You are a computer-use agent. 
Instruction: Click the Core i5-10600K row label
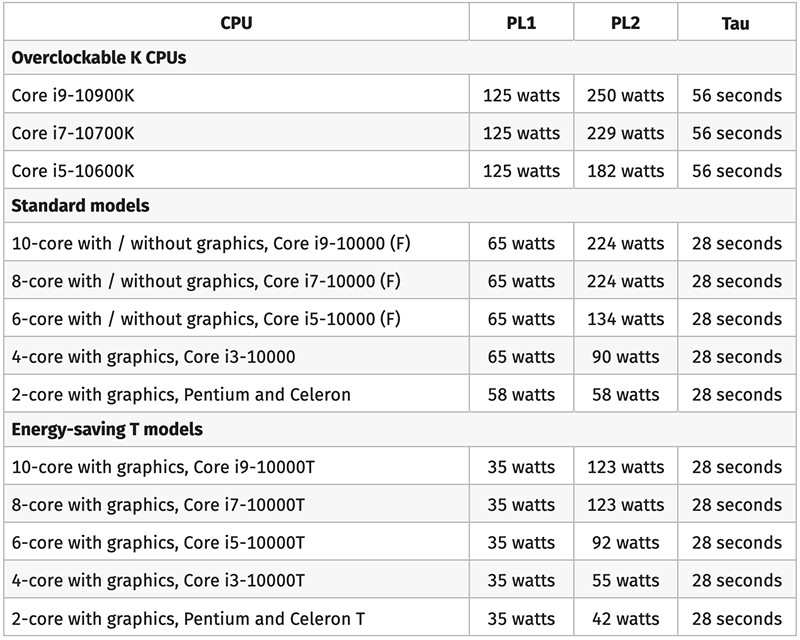click(72, 170)
